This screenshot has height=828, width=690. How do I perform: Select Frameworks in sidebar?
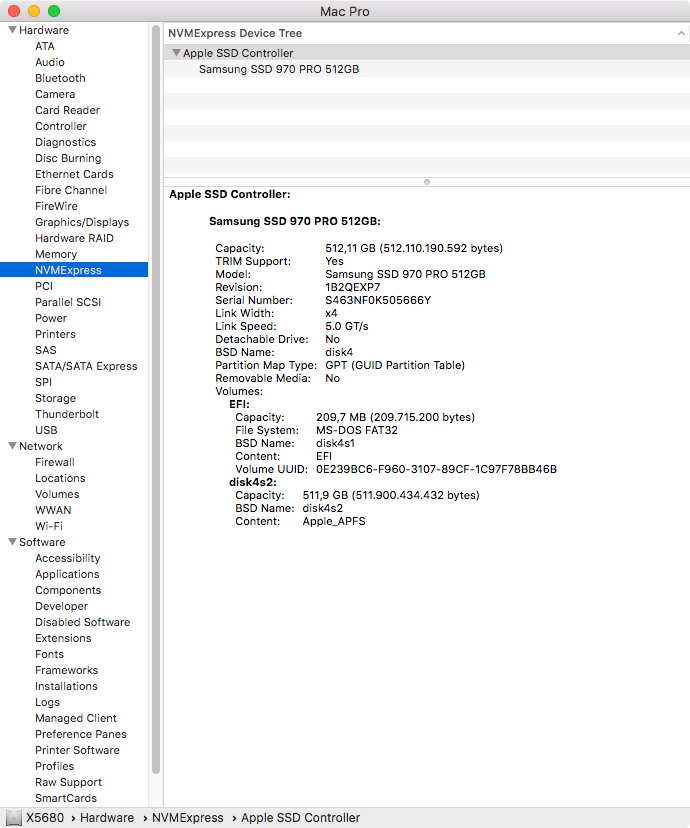[x=67, y=670]
